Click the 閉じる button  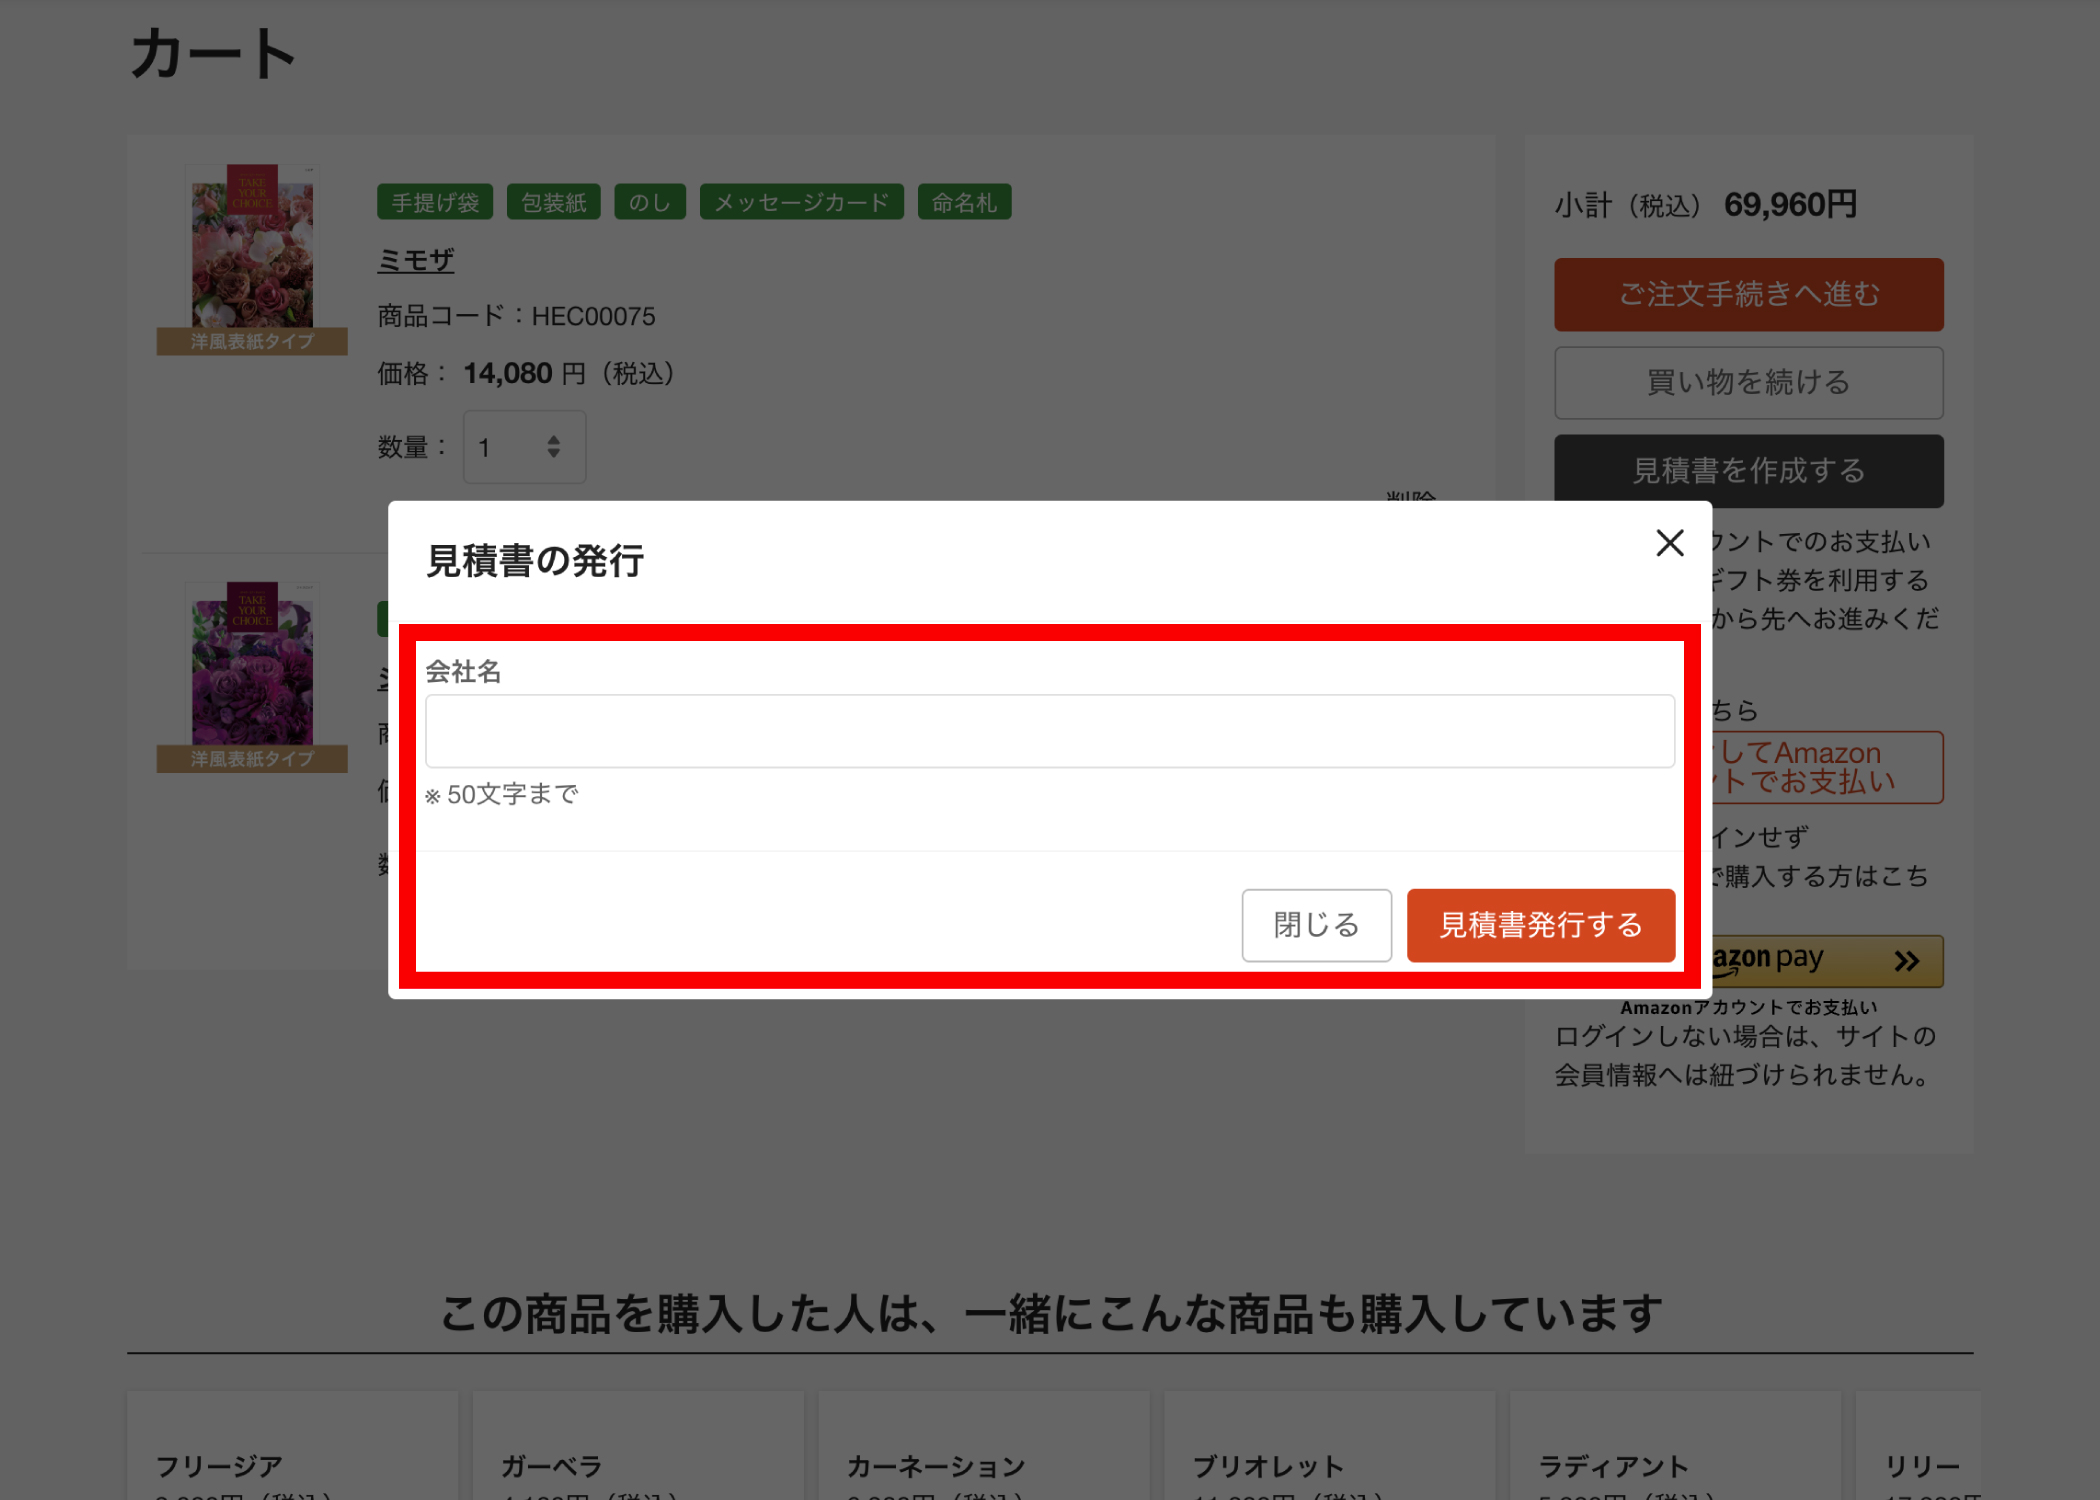point(1316,925)
